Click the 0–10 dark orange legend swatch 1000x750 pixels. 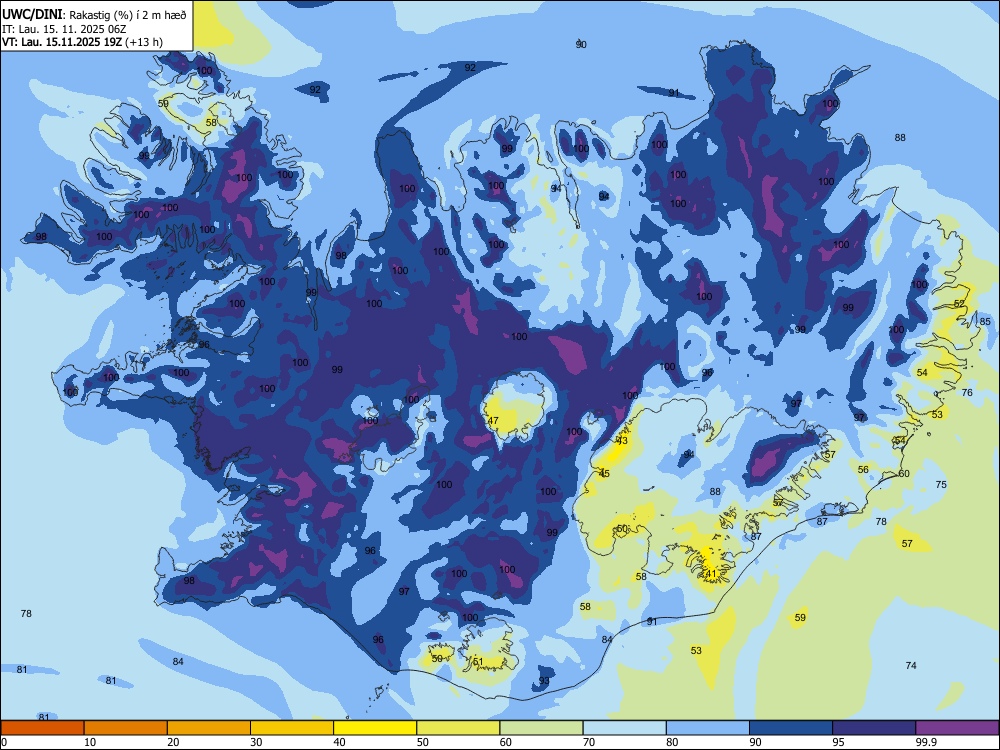(x=42, y=728)
